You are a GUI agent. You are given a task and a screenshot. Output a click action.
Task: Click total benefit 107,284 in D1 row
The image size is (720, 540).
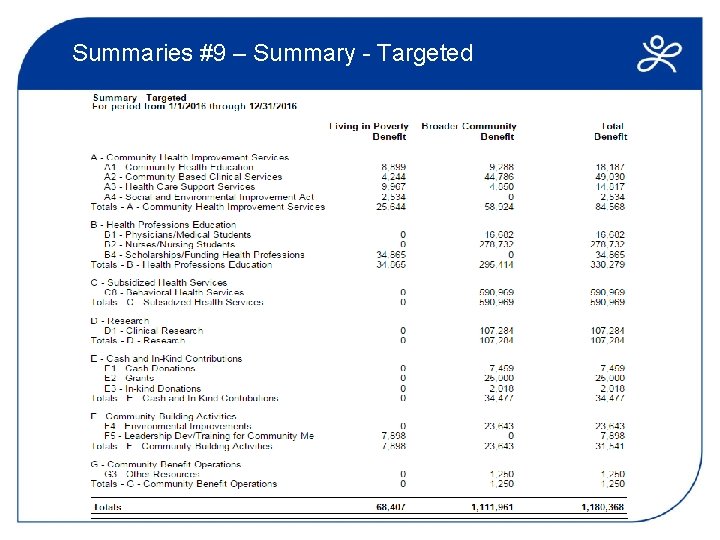608,331
